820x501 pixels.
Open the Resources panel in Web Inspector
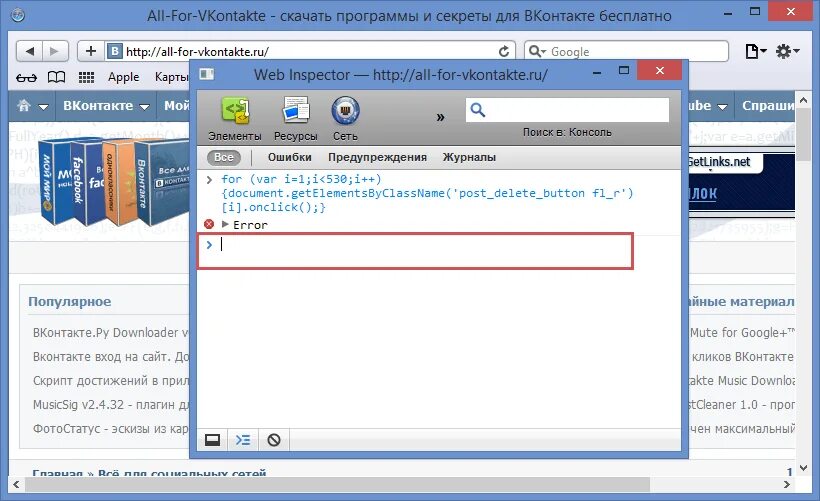(295, 119)
